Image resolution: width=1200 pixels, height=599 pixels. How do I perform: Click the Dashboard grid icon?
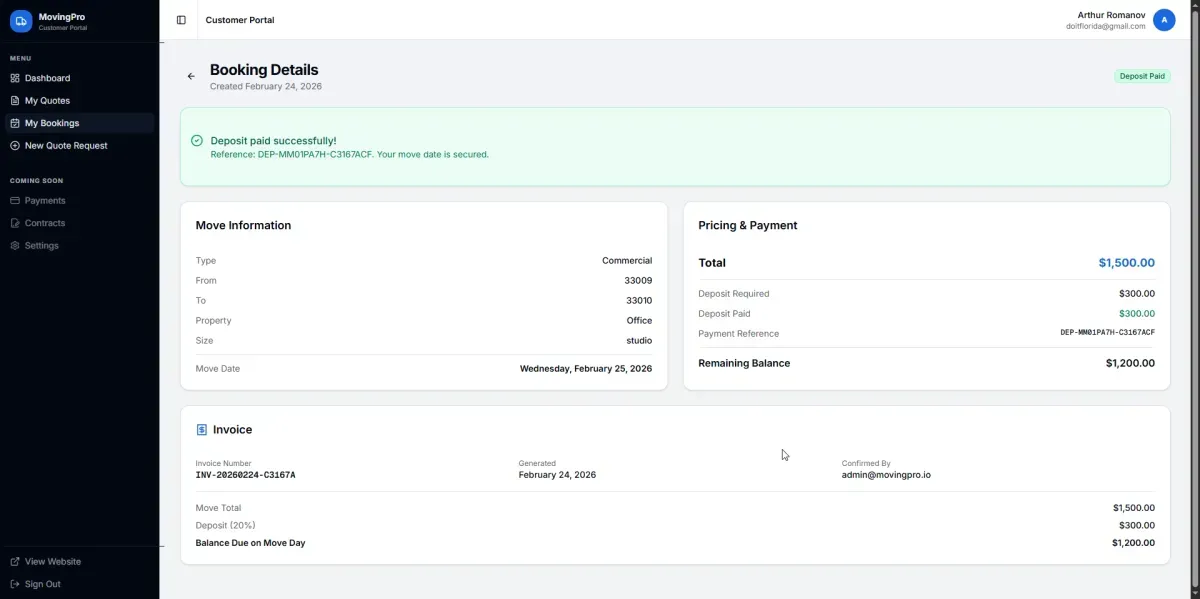coord(15,78)
